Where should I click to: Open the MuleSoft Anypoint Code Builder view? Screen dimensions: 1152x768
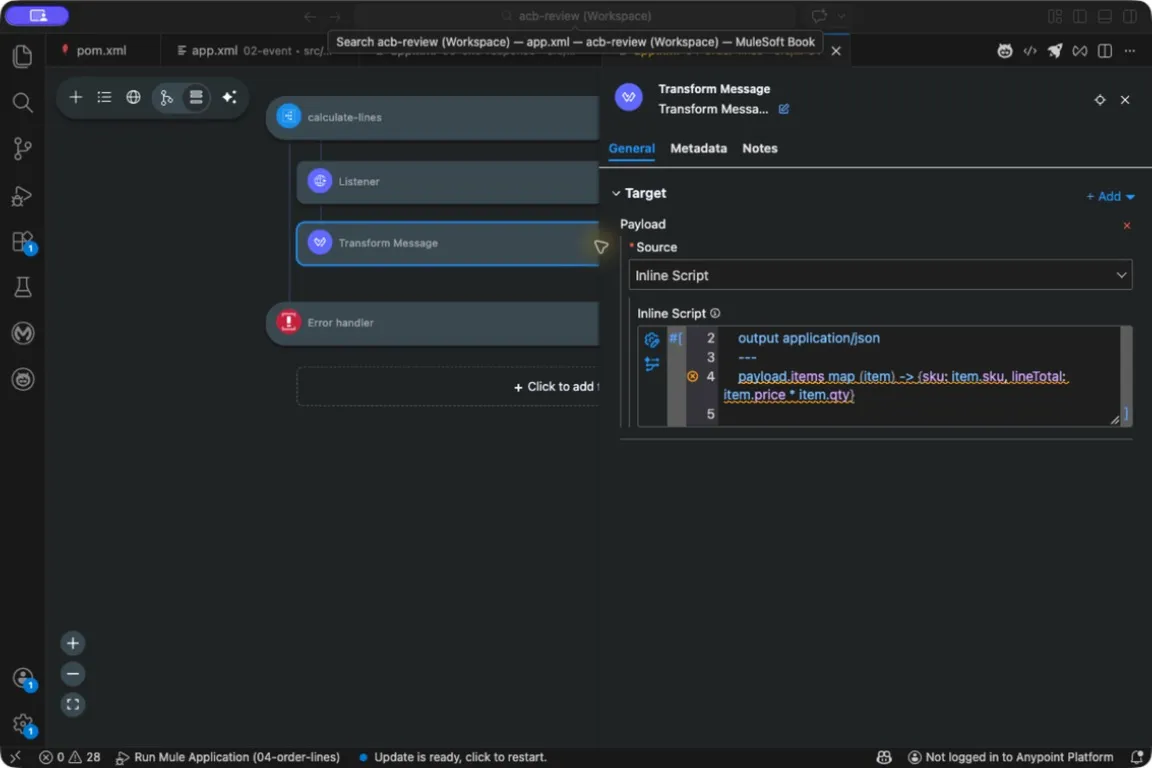coord(23,333)
